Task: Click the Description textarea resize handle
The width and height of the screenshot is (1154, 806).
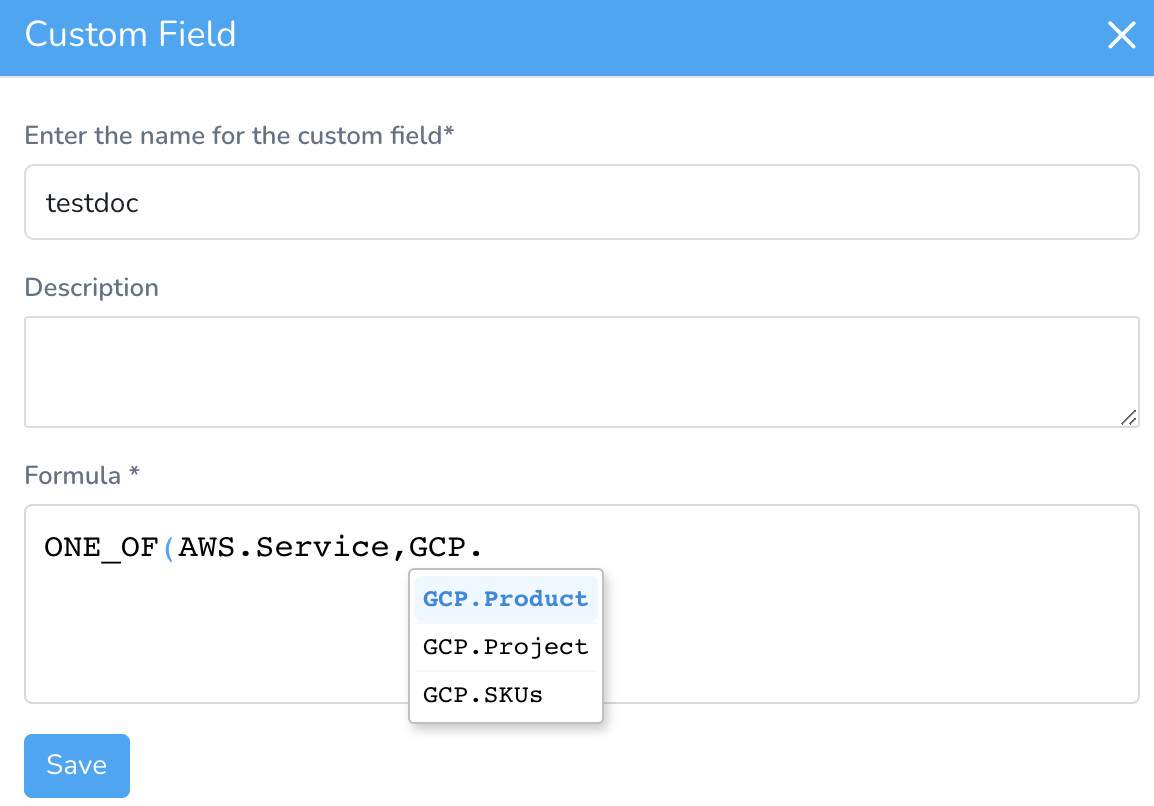Action: 1128,417
